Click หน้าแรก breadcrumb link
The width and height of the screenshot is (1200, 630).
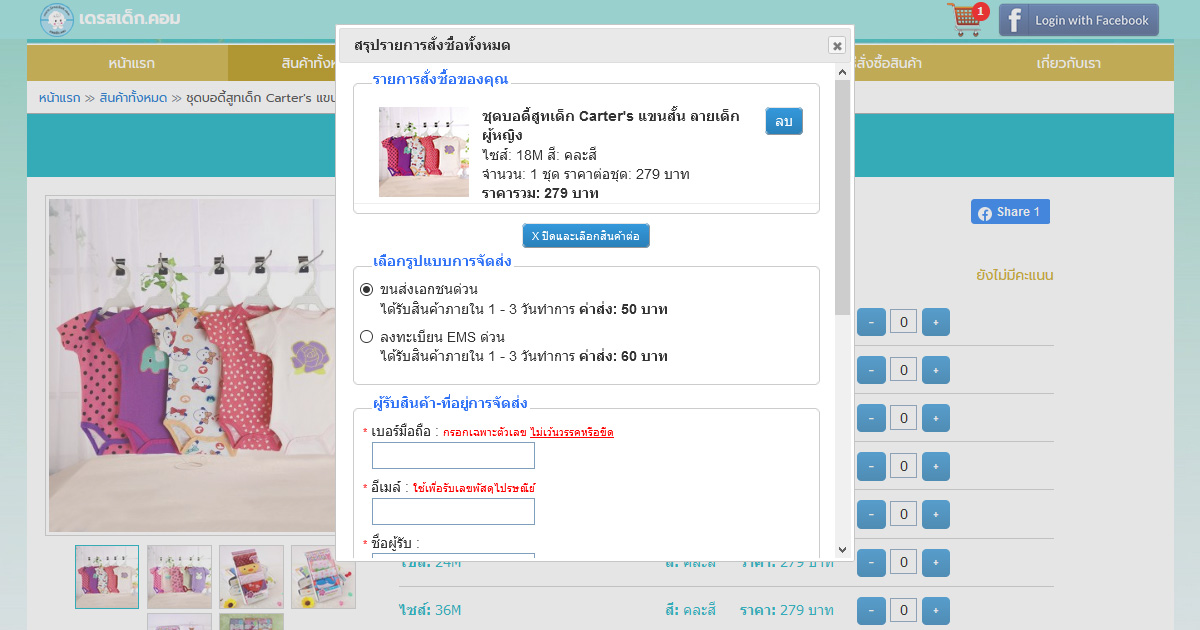pos(59,98)
